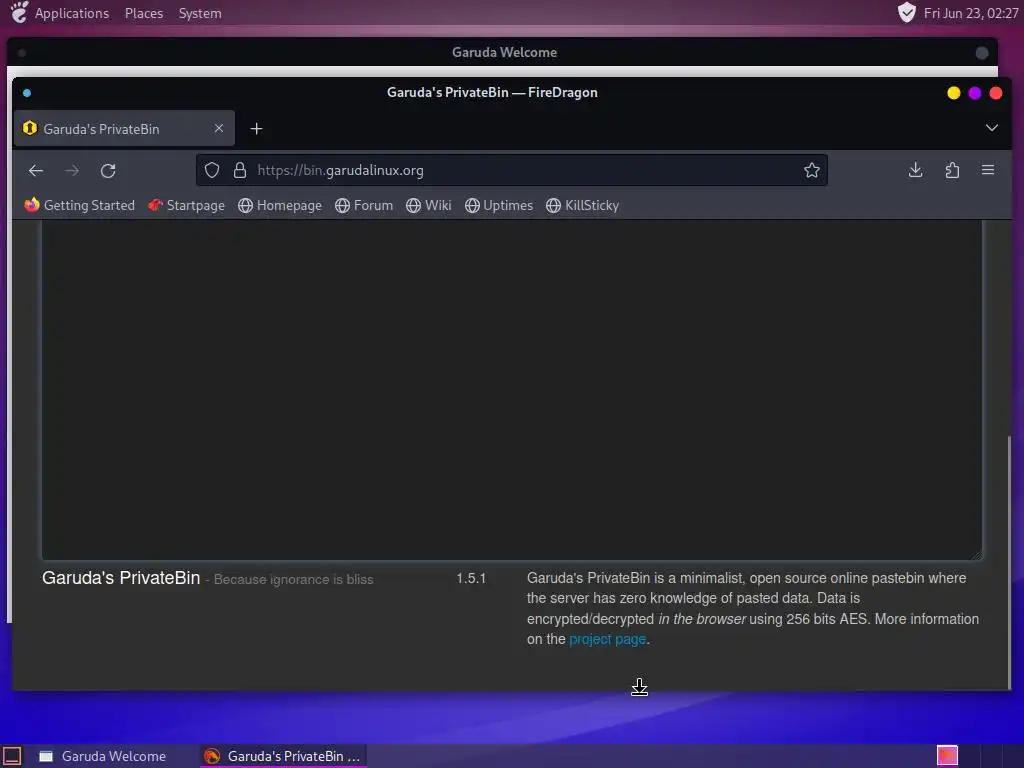This screenshot has width=1024, height=768.
Task: Open the clock showing Fri Jun 23
Action: (971, 13)
